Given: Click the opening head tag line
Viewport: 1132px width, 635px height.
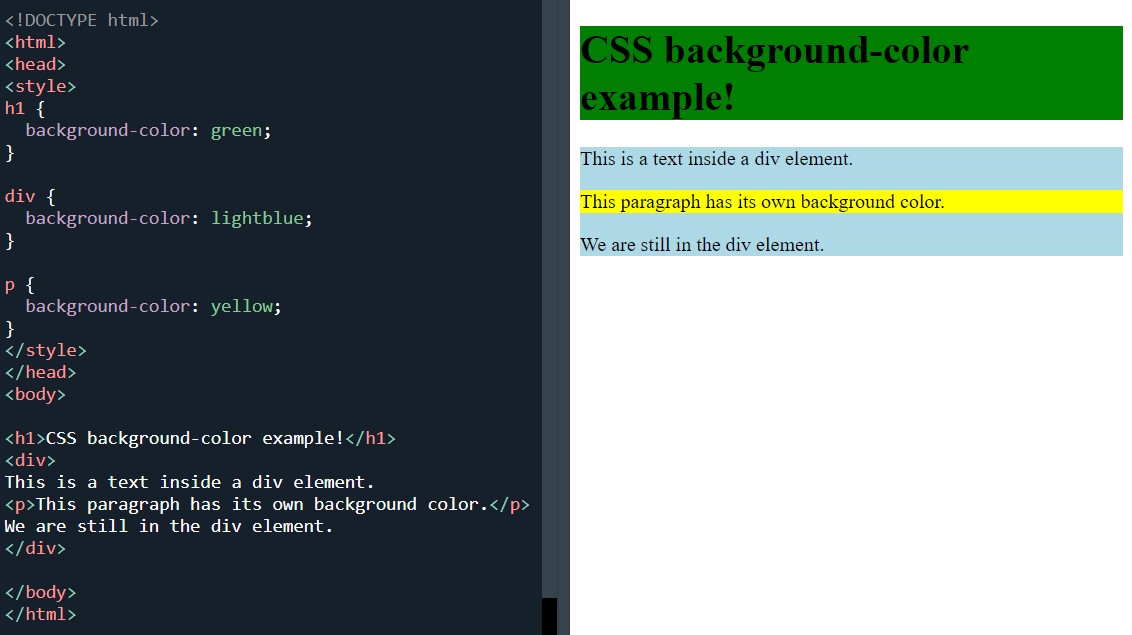Looking at the screenshot, I should (35, 64).
